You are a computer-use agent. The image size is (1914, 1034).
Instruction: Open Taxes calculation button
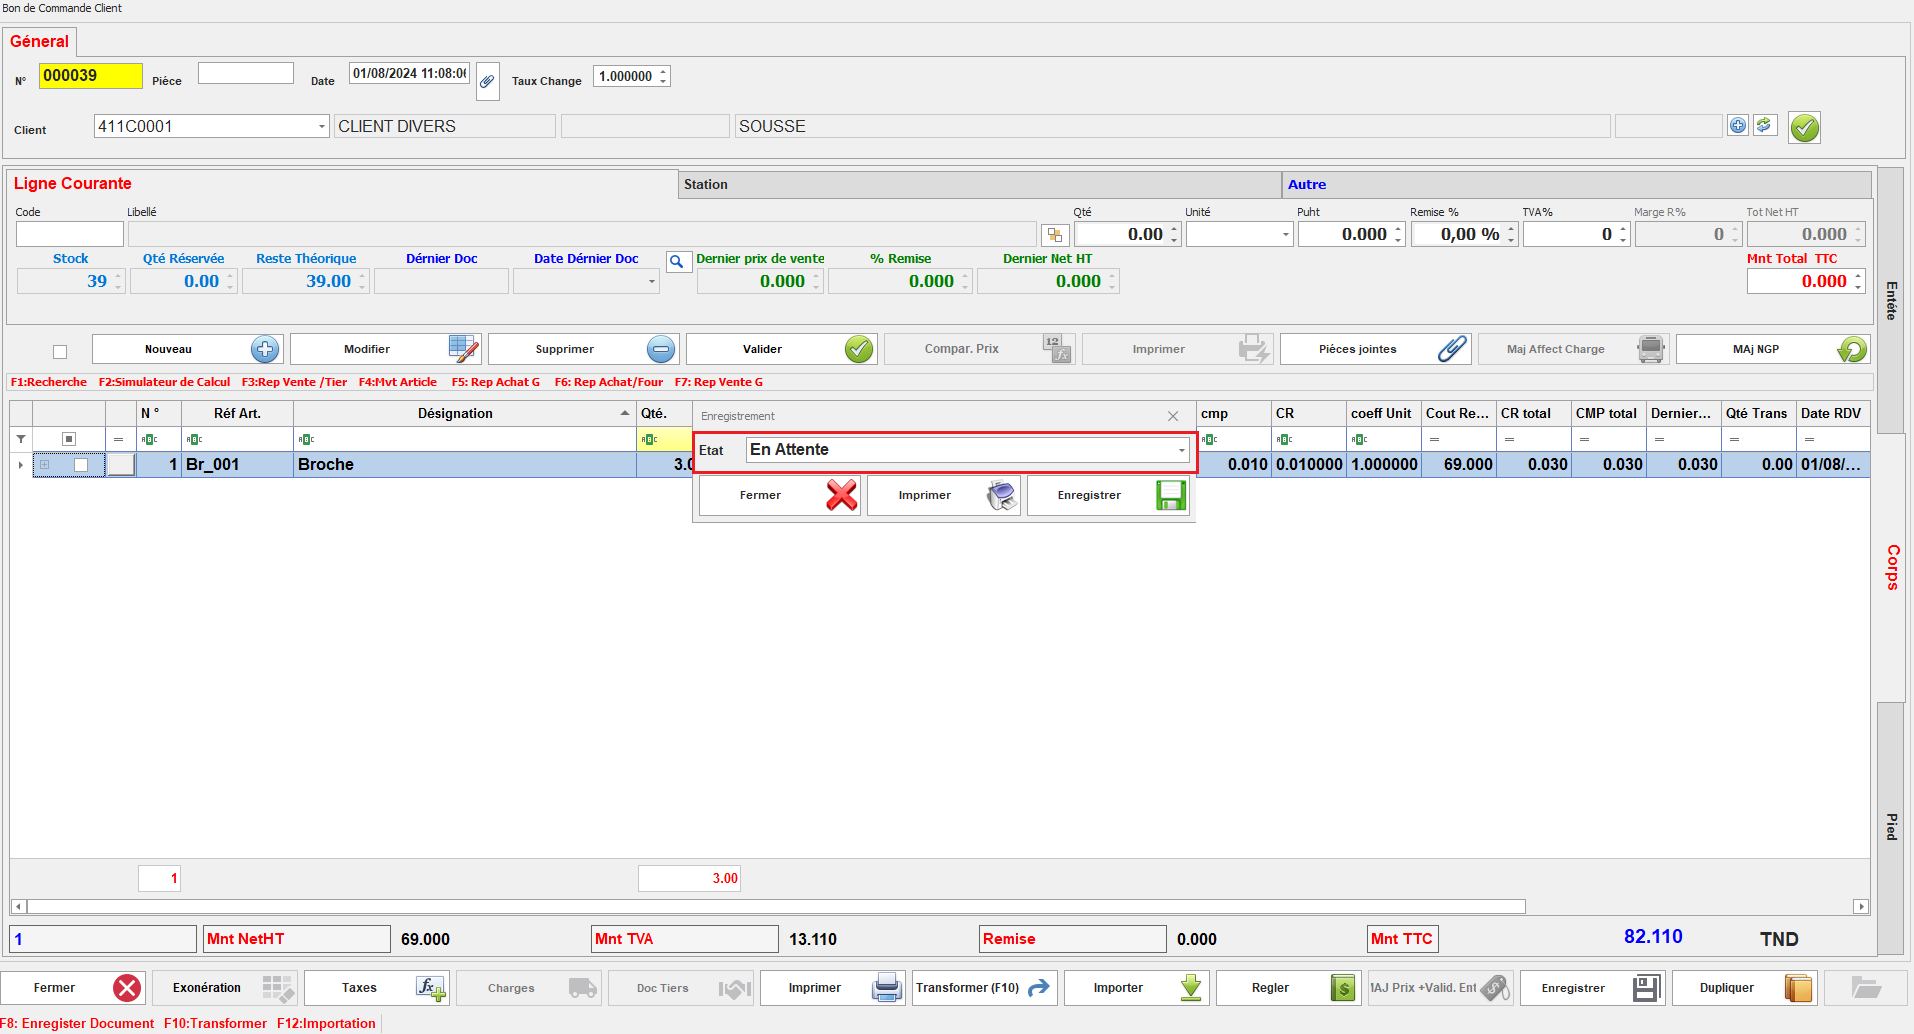(x=377, y=988)
